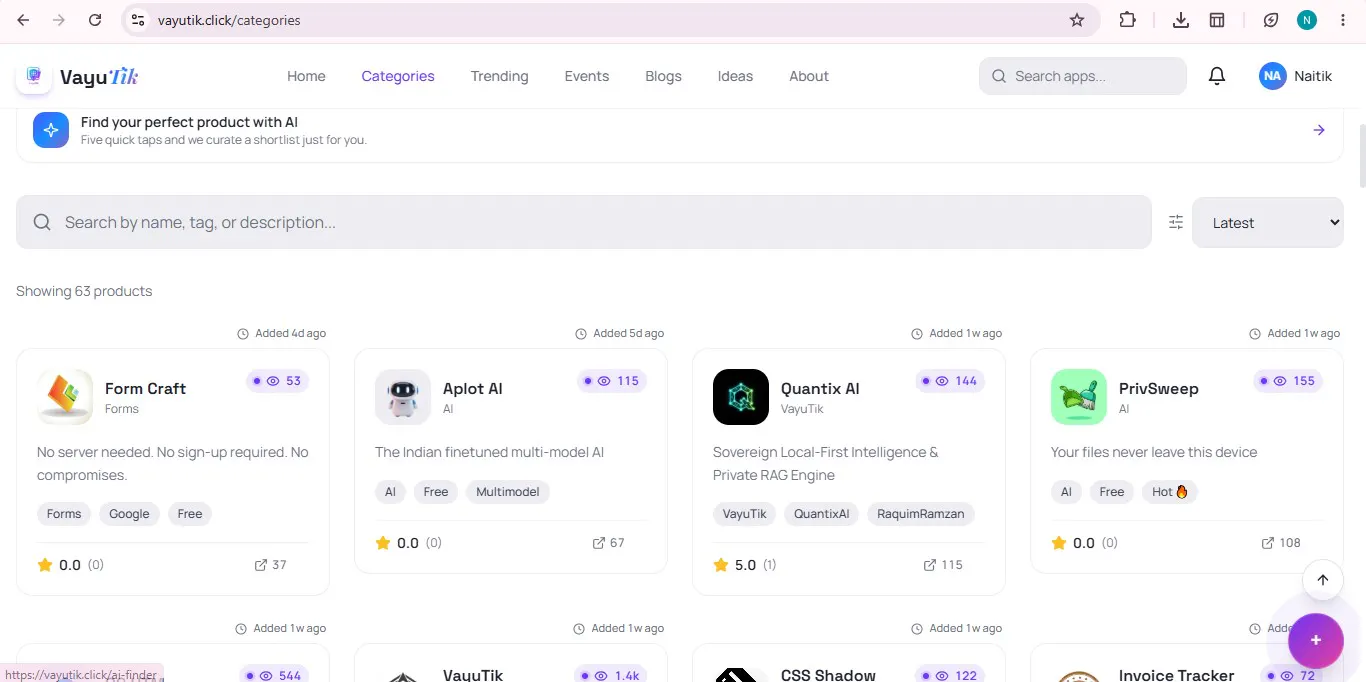
Task: Click PrivSweep rating star
Action: 1059,543
